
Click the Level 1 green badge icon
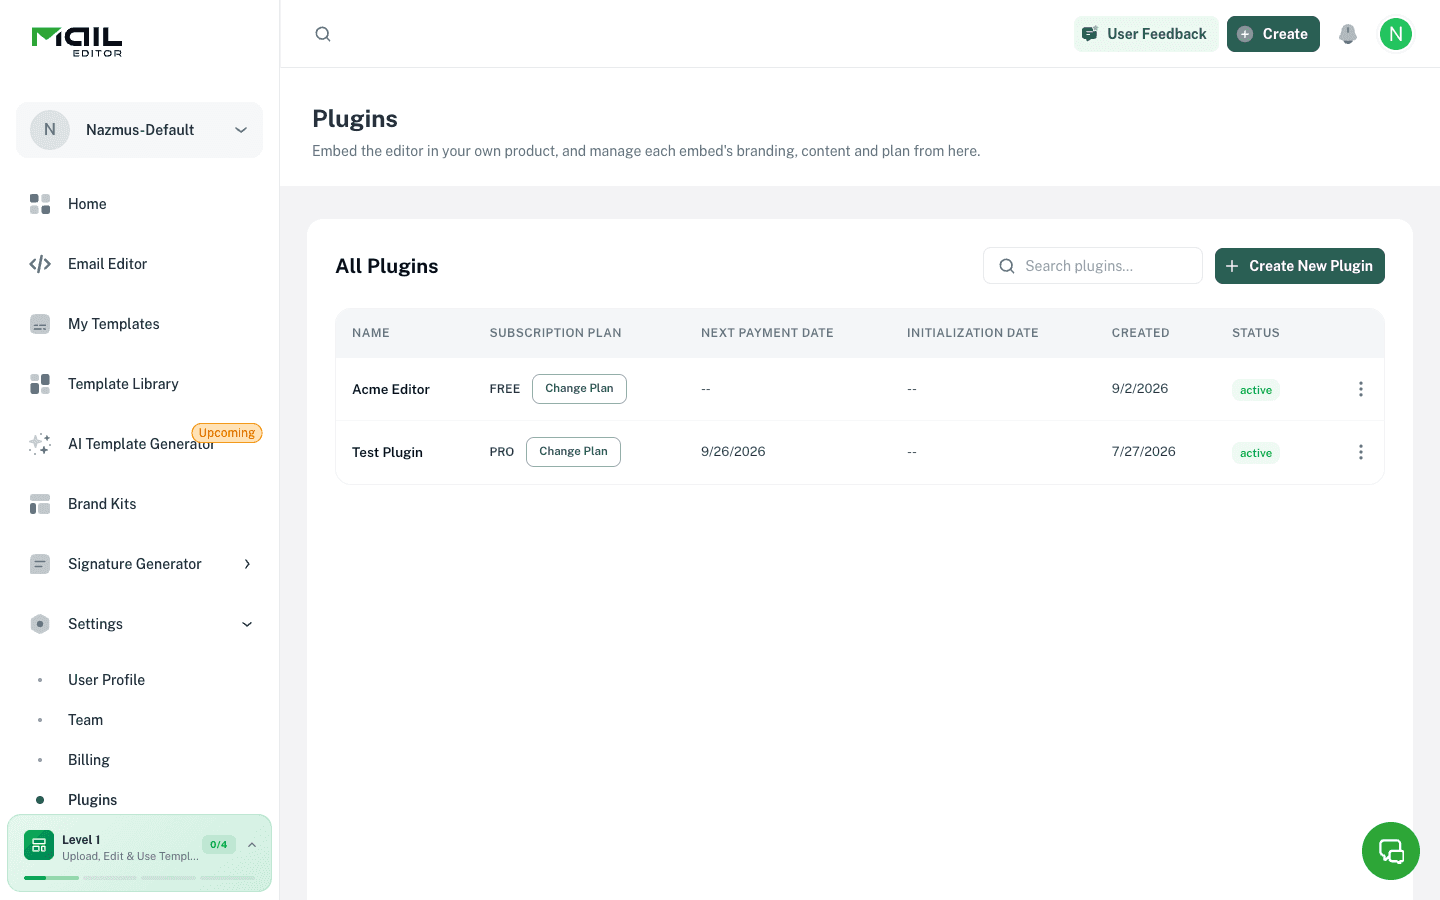[x=39, y=845]
